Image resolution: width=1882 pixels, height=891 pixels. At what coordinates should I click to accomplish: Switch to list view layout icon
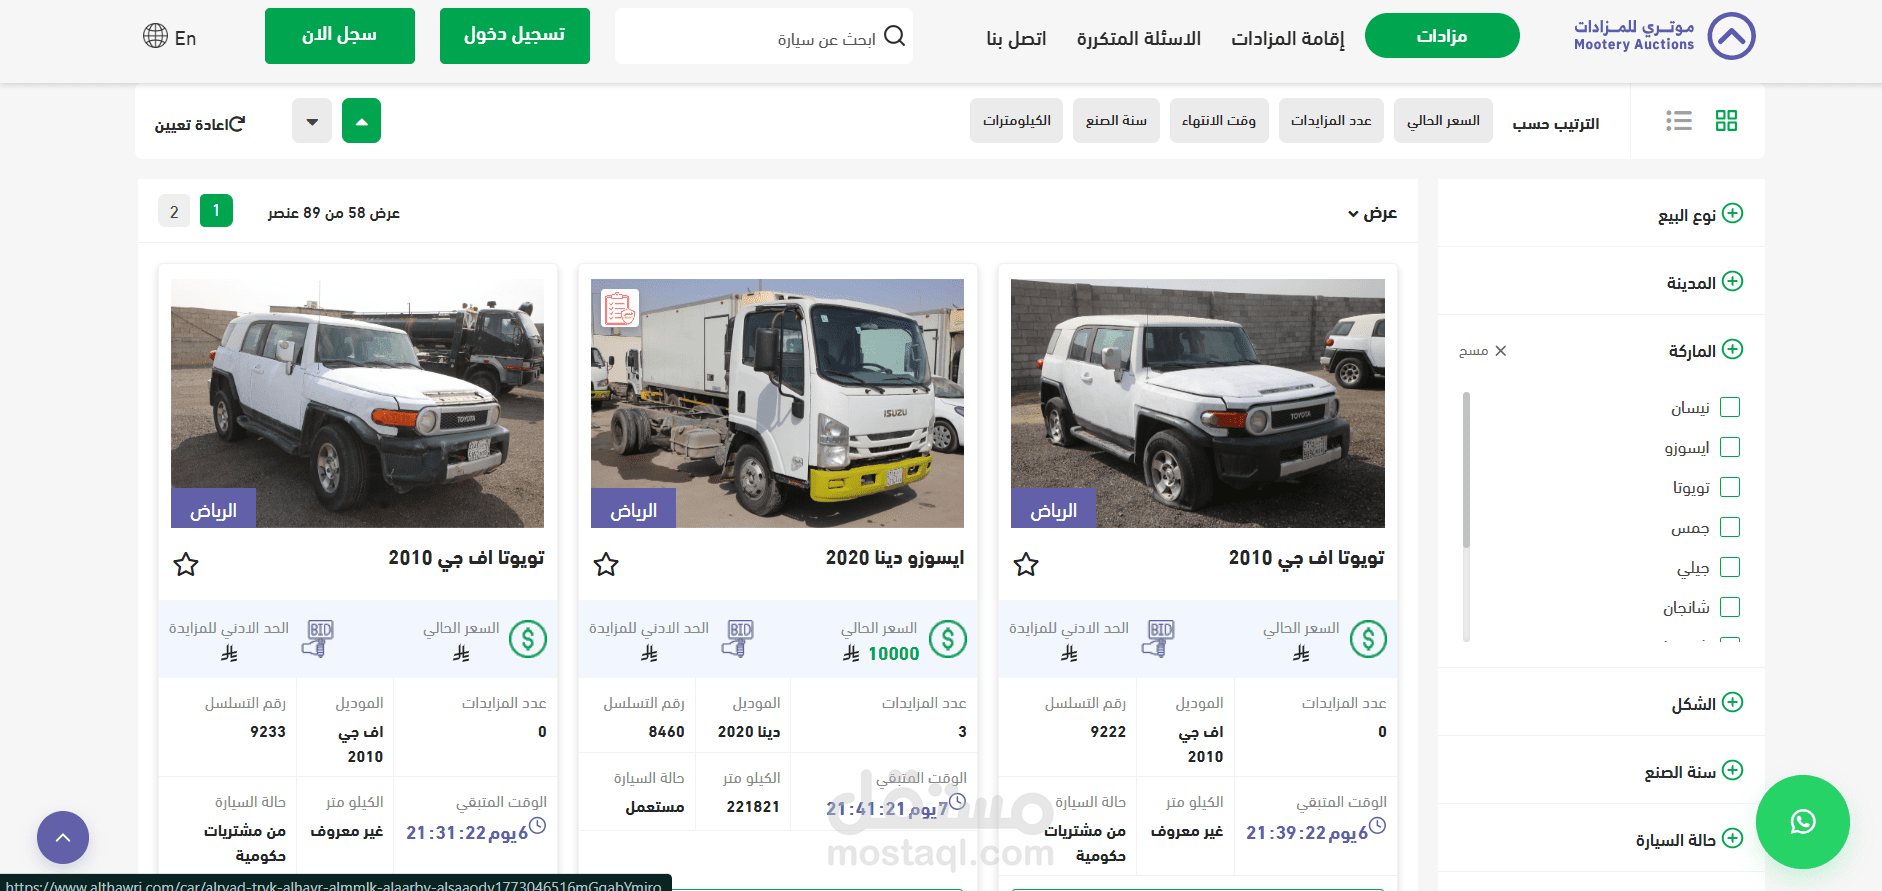[1679, 121]
